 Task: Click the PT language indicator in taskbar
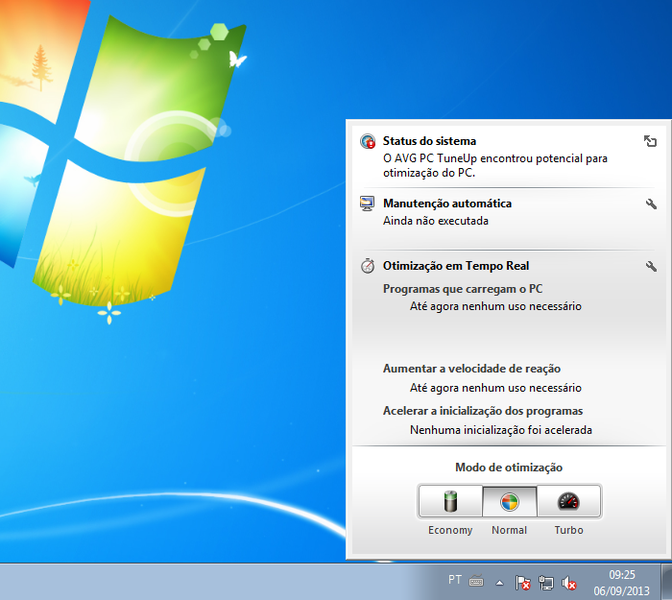click(455, 580)
